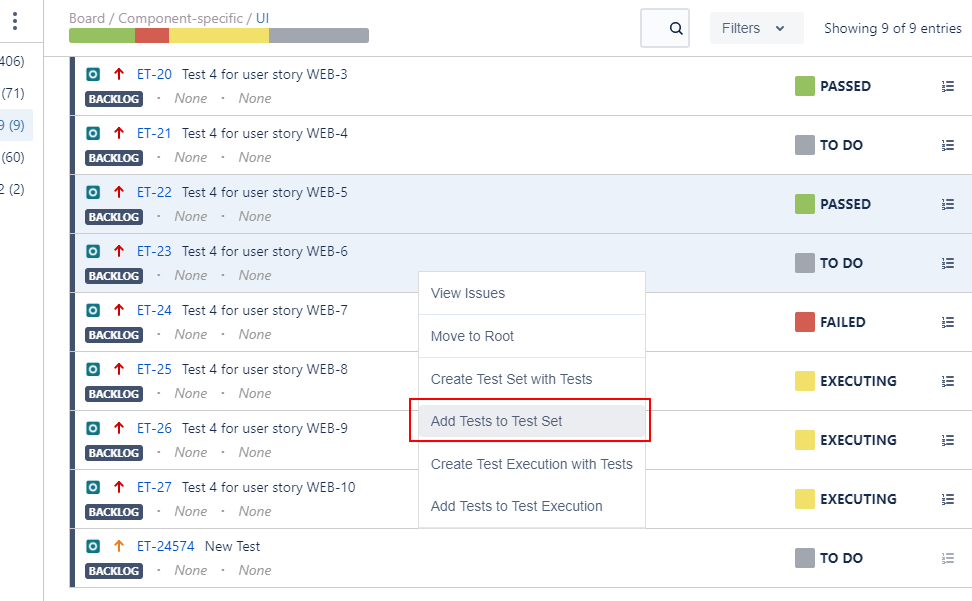
Task: Open issue link ET-24
Action: pyautogui.click(x=154, y=310)
